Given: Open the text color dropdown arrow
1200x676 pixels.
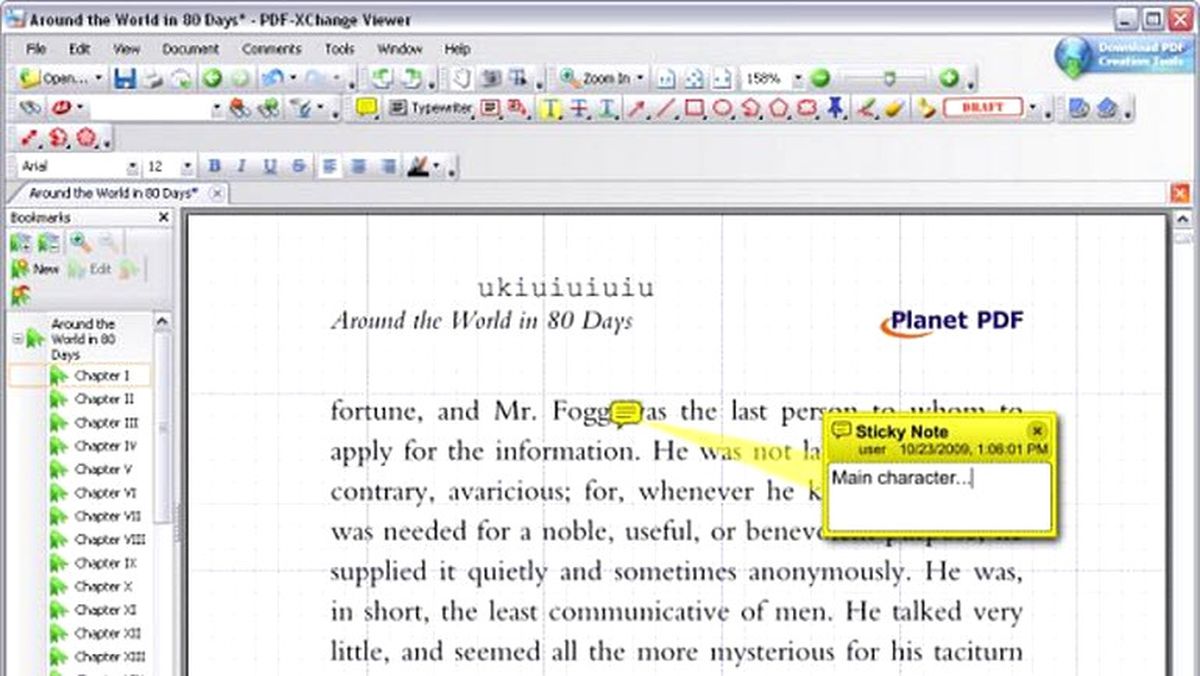Looking at the screenshot, I should tap(436, 167).
